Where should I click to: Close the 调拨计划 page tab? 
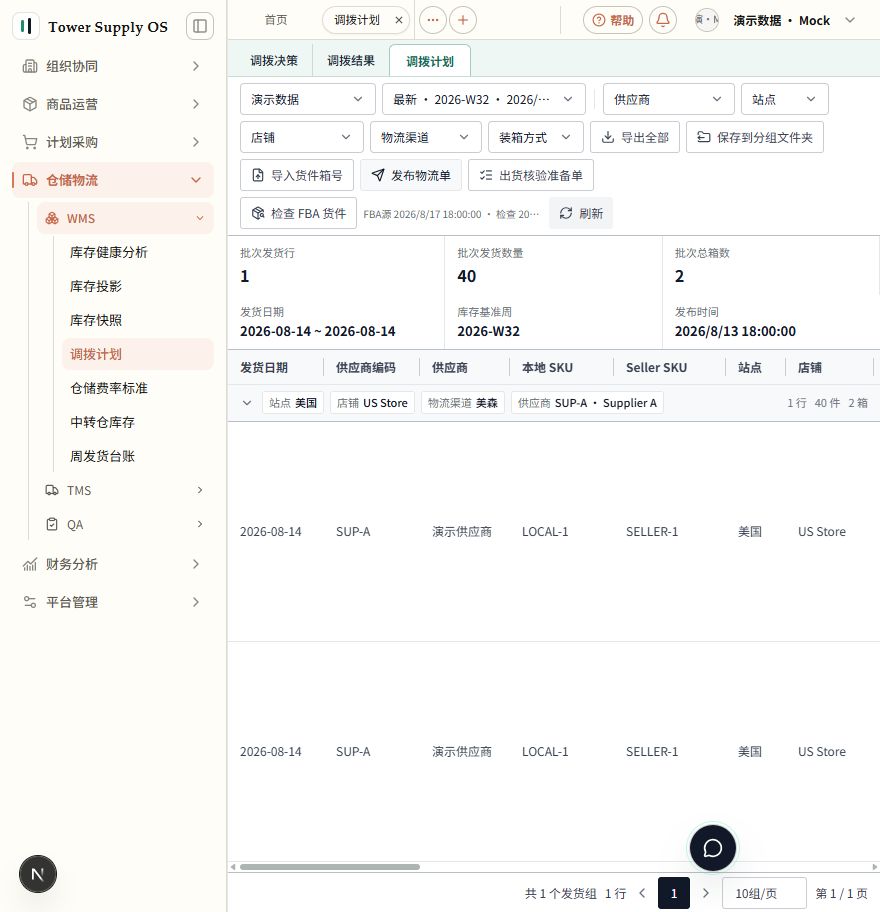point(399,20)
